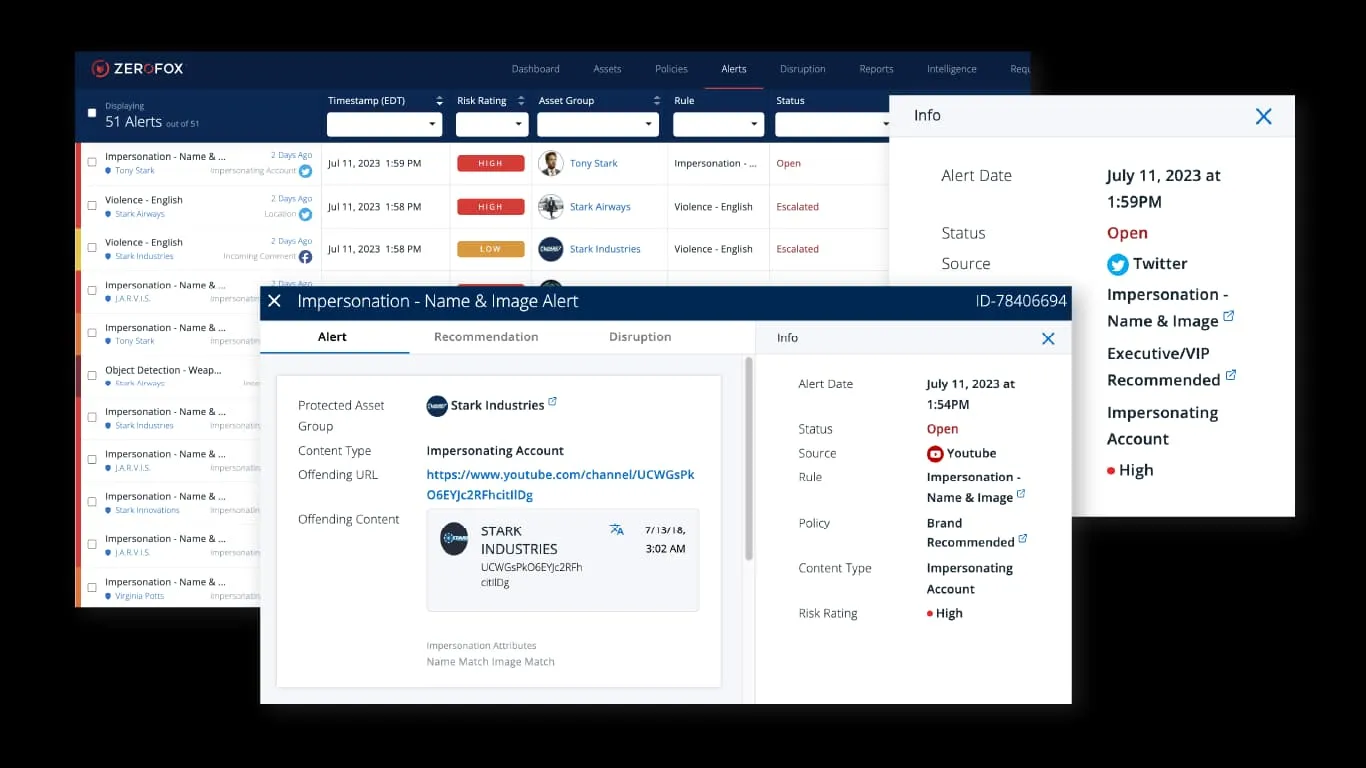
Task: Open the Stark Airways link in Asset Group column
Action: pyautogui.click(x=600, y=207)
